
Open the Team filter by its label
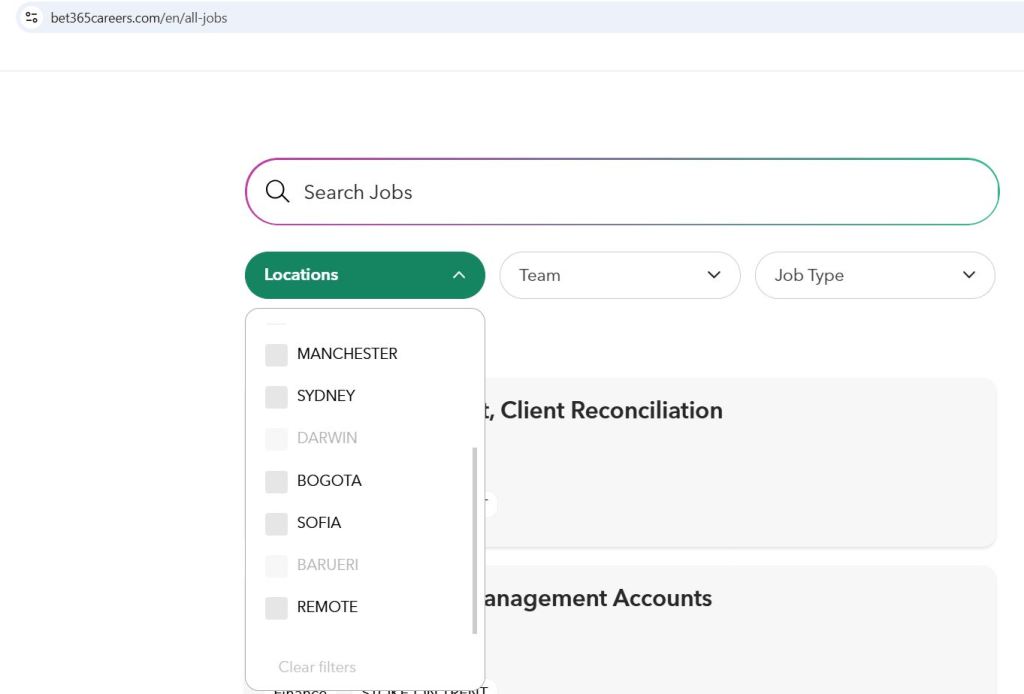(540, 275)
